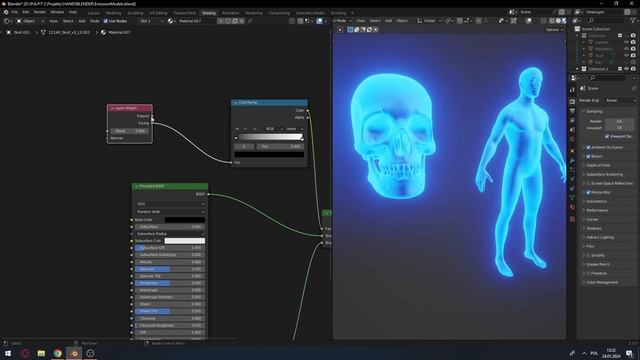This screenshot has width=640, height=360.
Task: Disable the Bloom checkbox
Action: pyautogui.click(x=589, y=156)
